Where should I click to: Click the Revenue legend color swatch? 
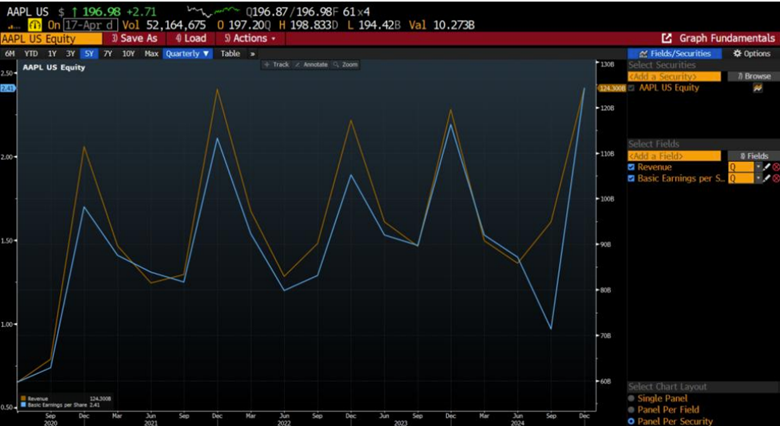[x=23, y=399]
